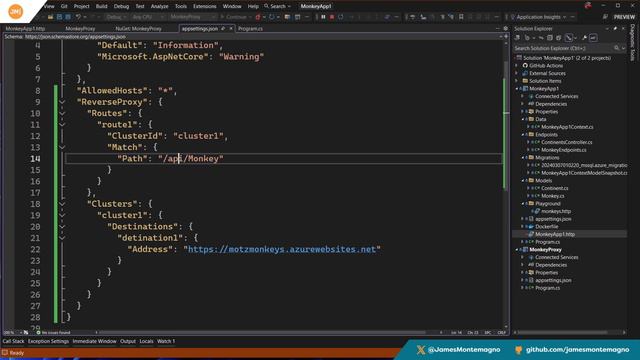The height and width of the screenshot is (360, 640).
Task: Switch to the NuGet: MonkeyProxy tab
Action: click(138, 29)
